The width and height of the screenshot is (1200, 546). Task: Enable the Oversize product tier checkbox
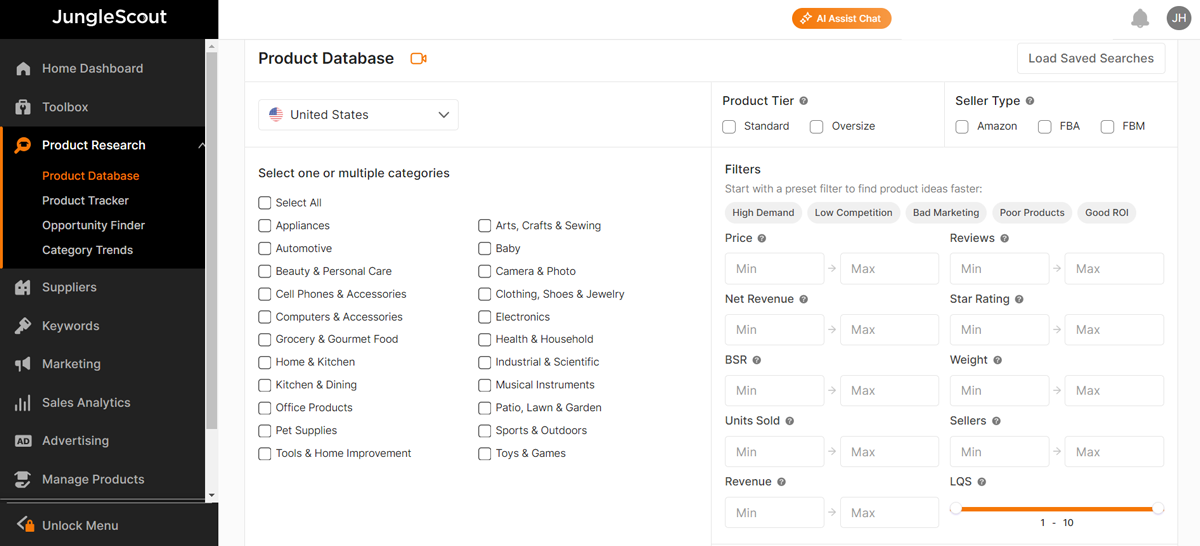tap(817, 127)
